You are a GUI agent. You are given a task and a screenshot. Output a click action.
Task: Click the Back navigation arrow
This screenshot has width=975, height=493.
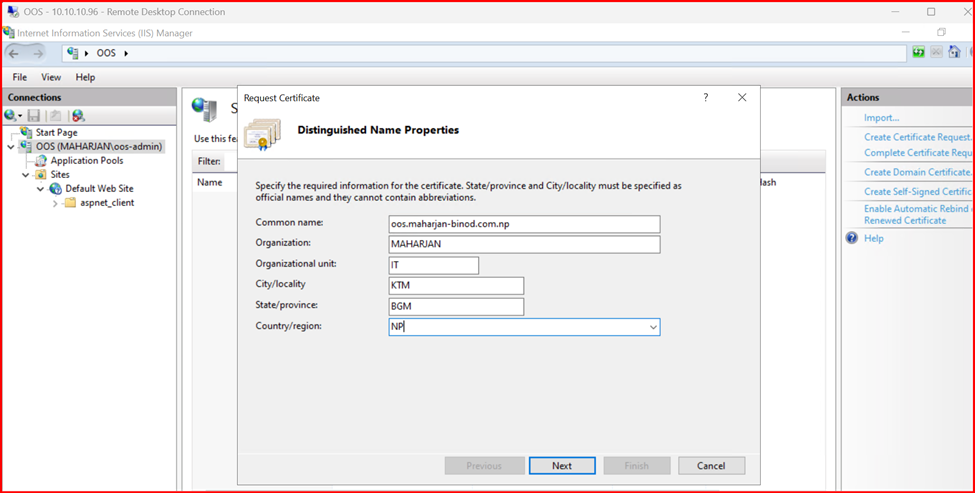(15, 53)
